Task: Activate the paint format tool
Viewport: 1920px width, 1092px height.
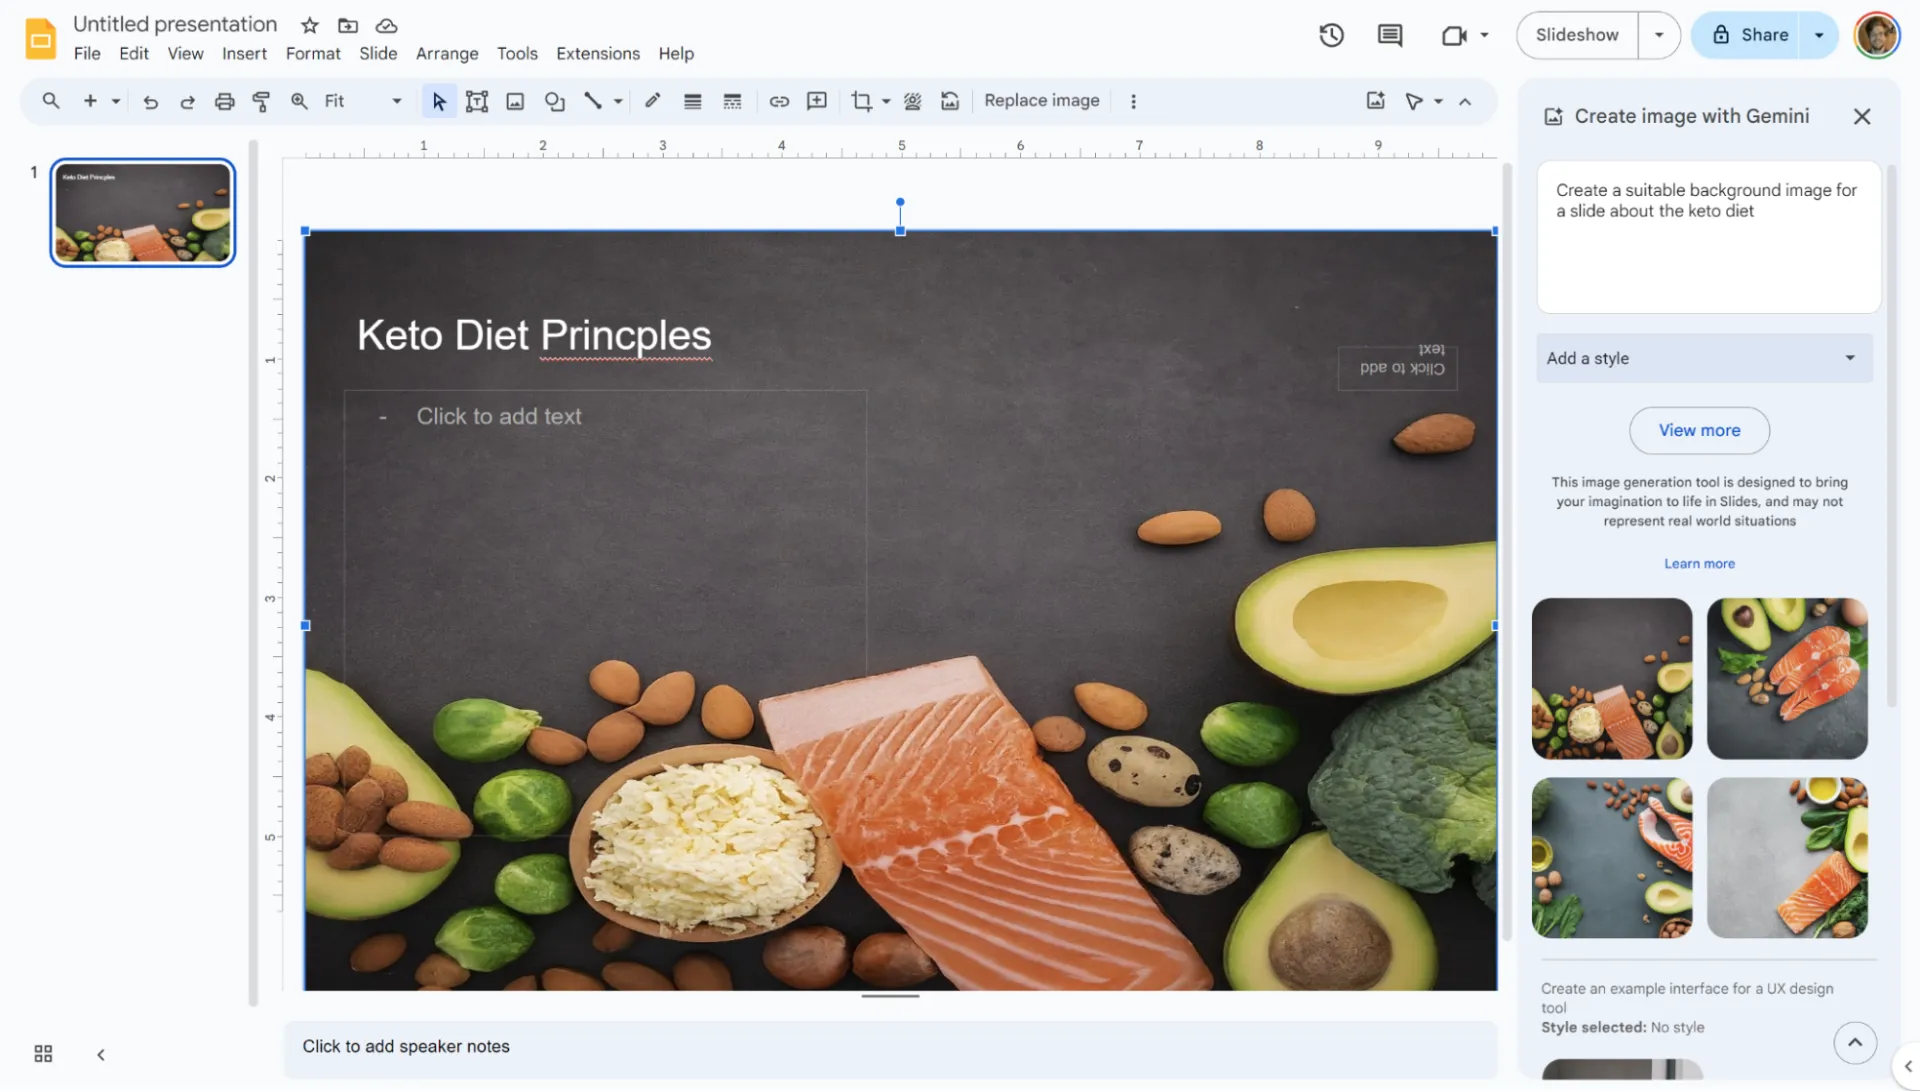Action: pos(261,101)
